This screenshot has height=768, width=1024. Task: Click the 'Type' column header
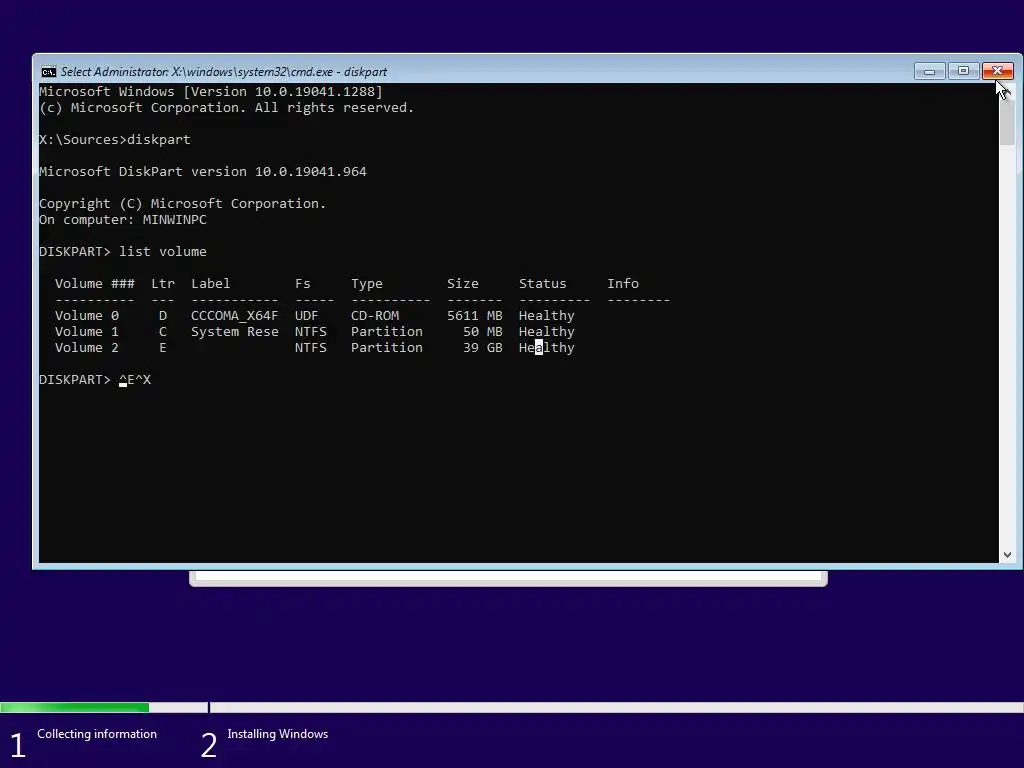click(x=366, y=283)
